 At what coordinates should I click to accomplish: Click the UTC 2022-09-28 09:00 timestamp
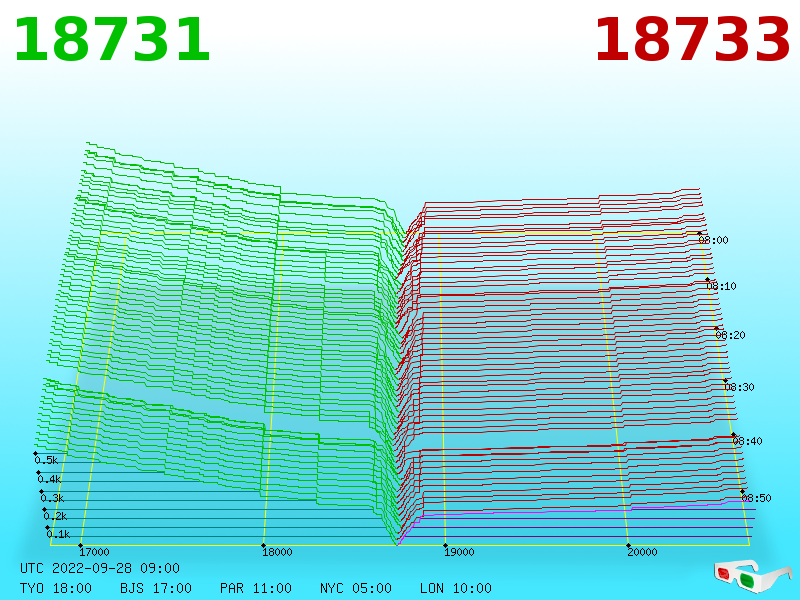(100, 568)
